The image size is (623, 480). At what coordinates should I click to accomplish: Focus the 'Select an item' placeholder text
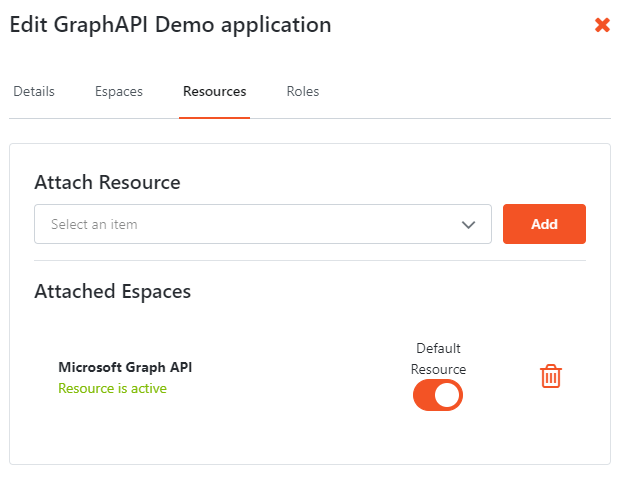click(94, 225)
